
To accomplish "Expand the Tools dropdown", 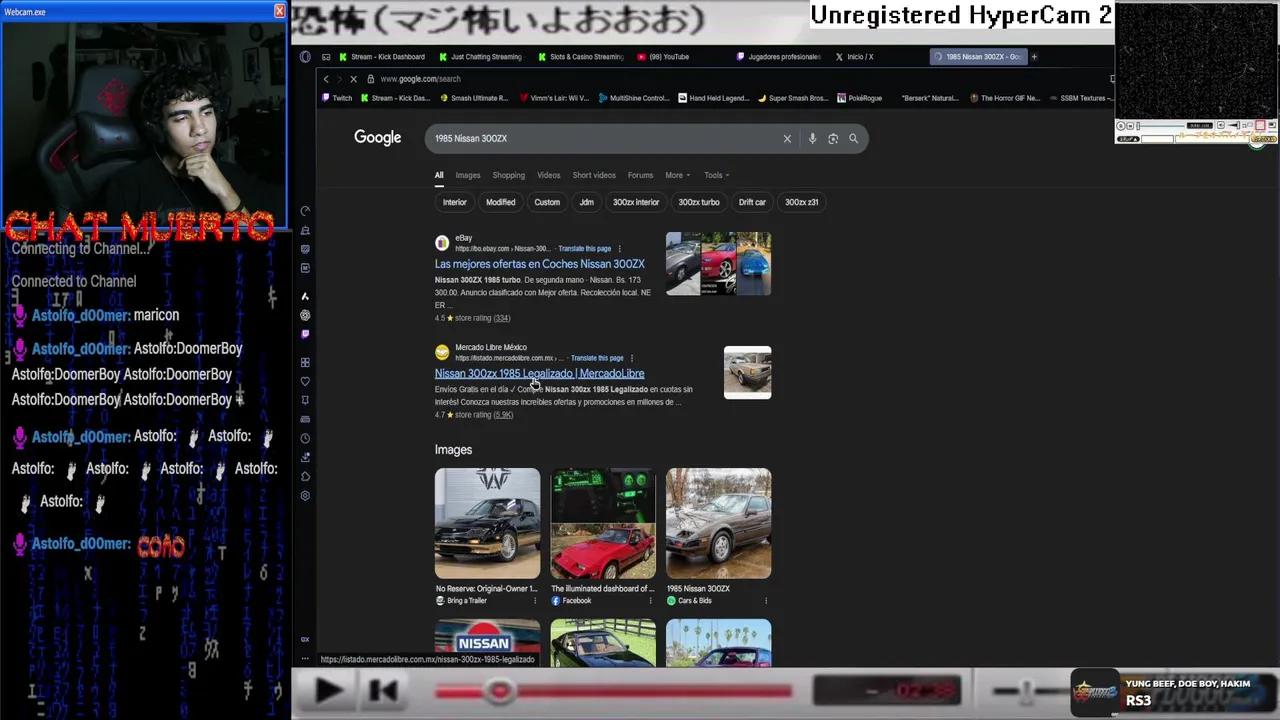I will coord(716,175).
